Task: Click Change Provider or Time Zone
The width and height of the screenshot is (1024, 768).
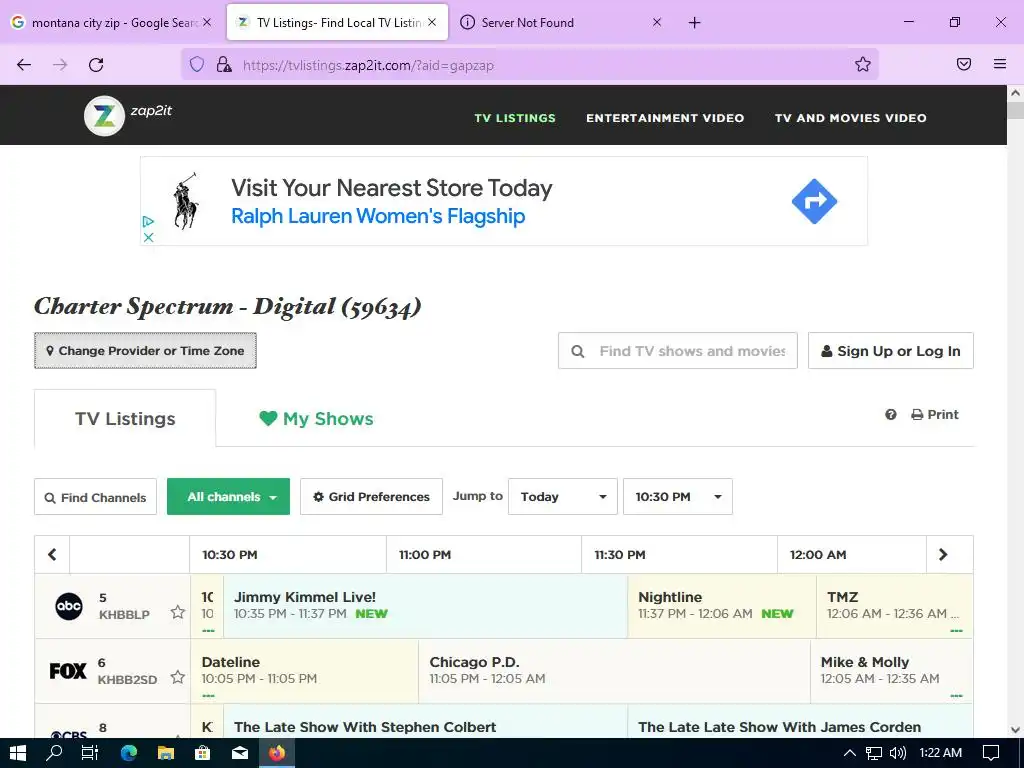Action: pyautogui.click(x=145, y=351)
